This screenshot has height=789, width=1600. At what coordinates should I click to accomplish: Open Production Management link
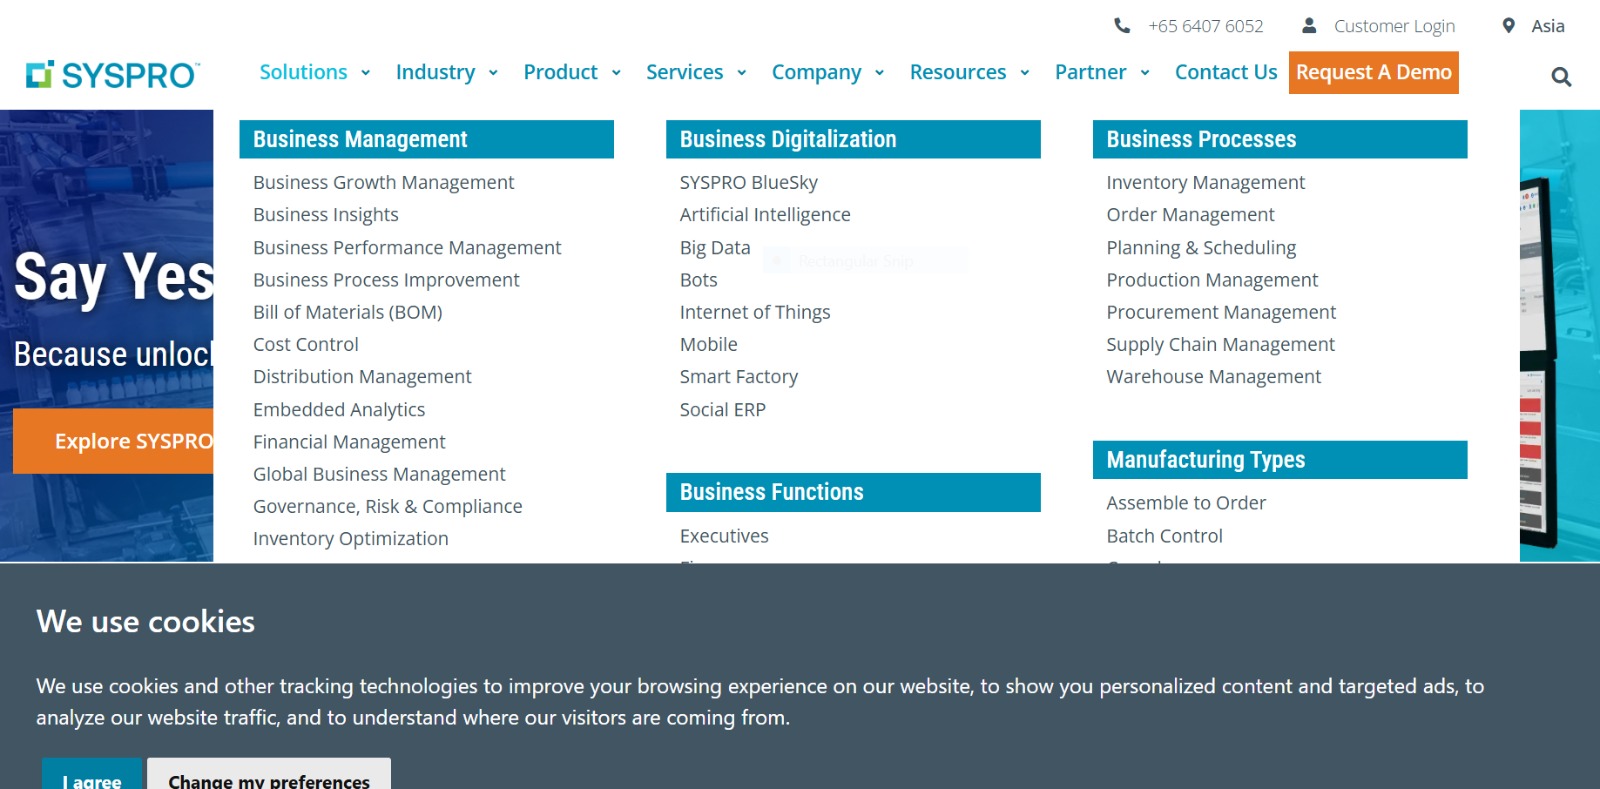[x=1212, y=279]
